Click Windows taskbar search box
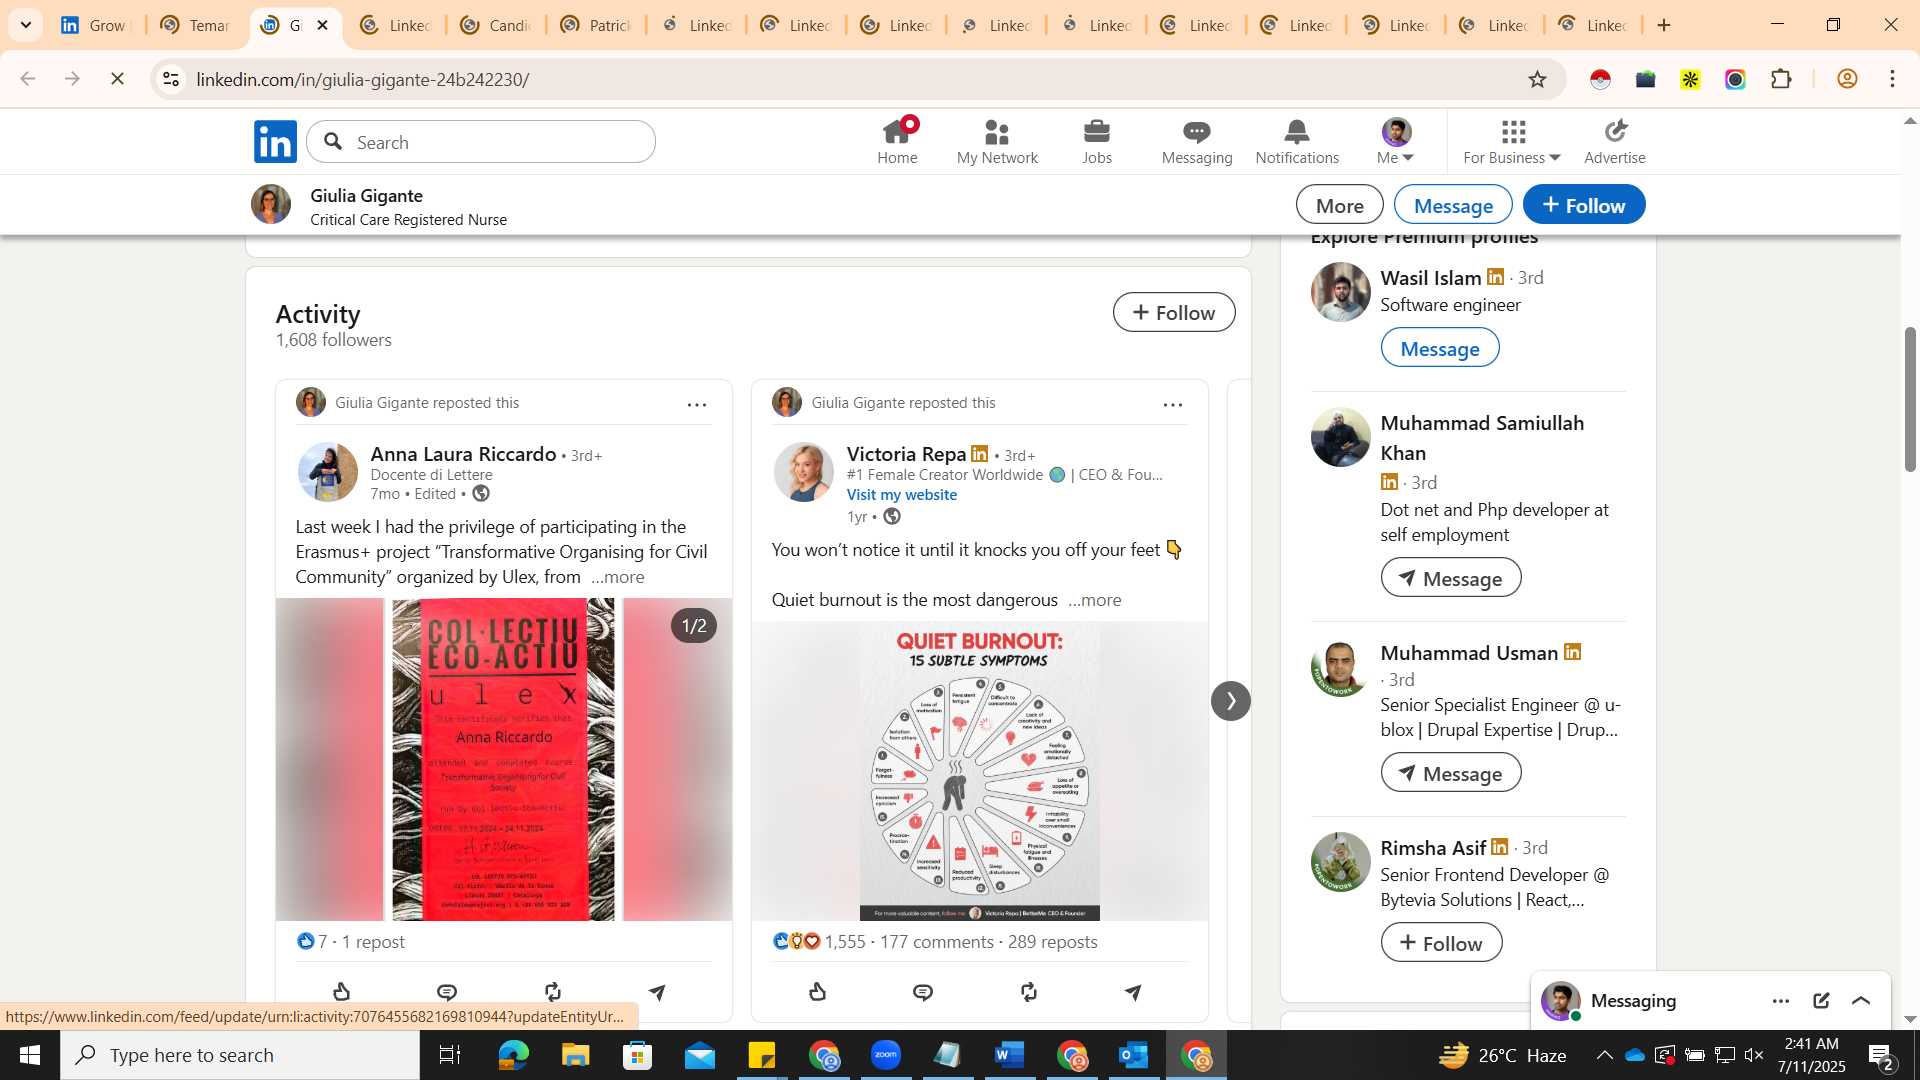Screen dimensions: 1920x1080 coord(240,1055)
